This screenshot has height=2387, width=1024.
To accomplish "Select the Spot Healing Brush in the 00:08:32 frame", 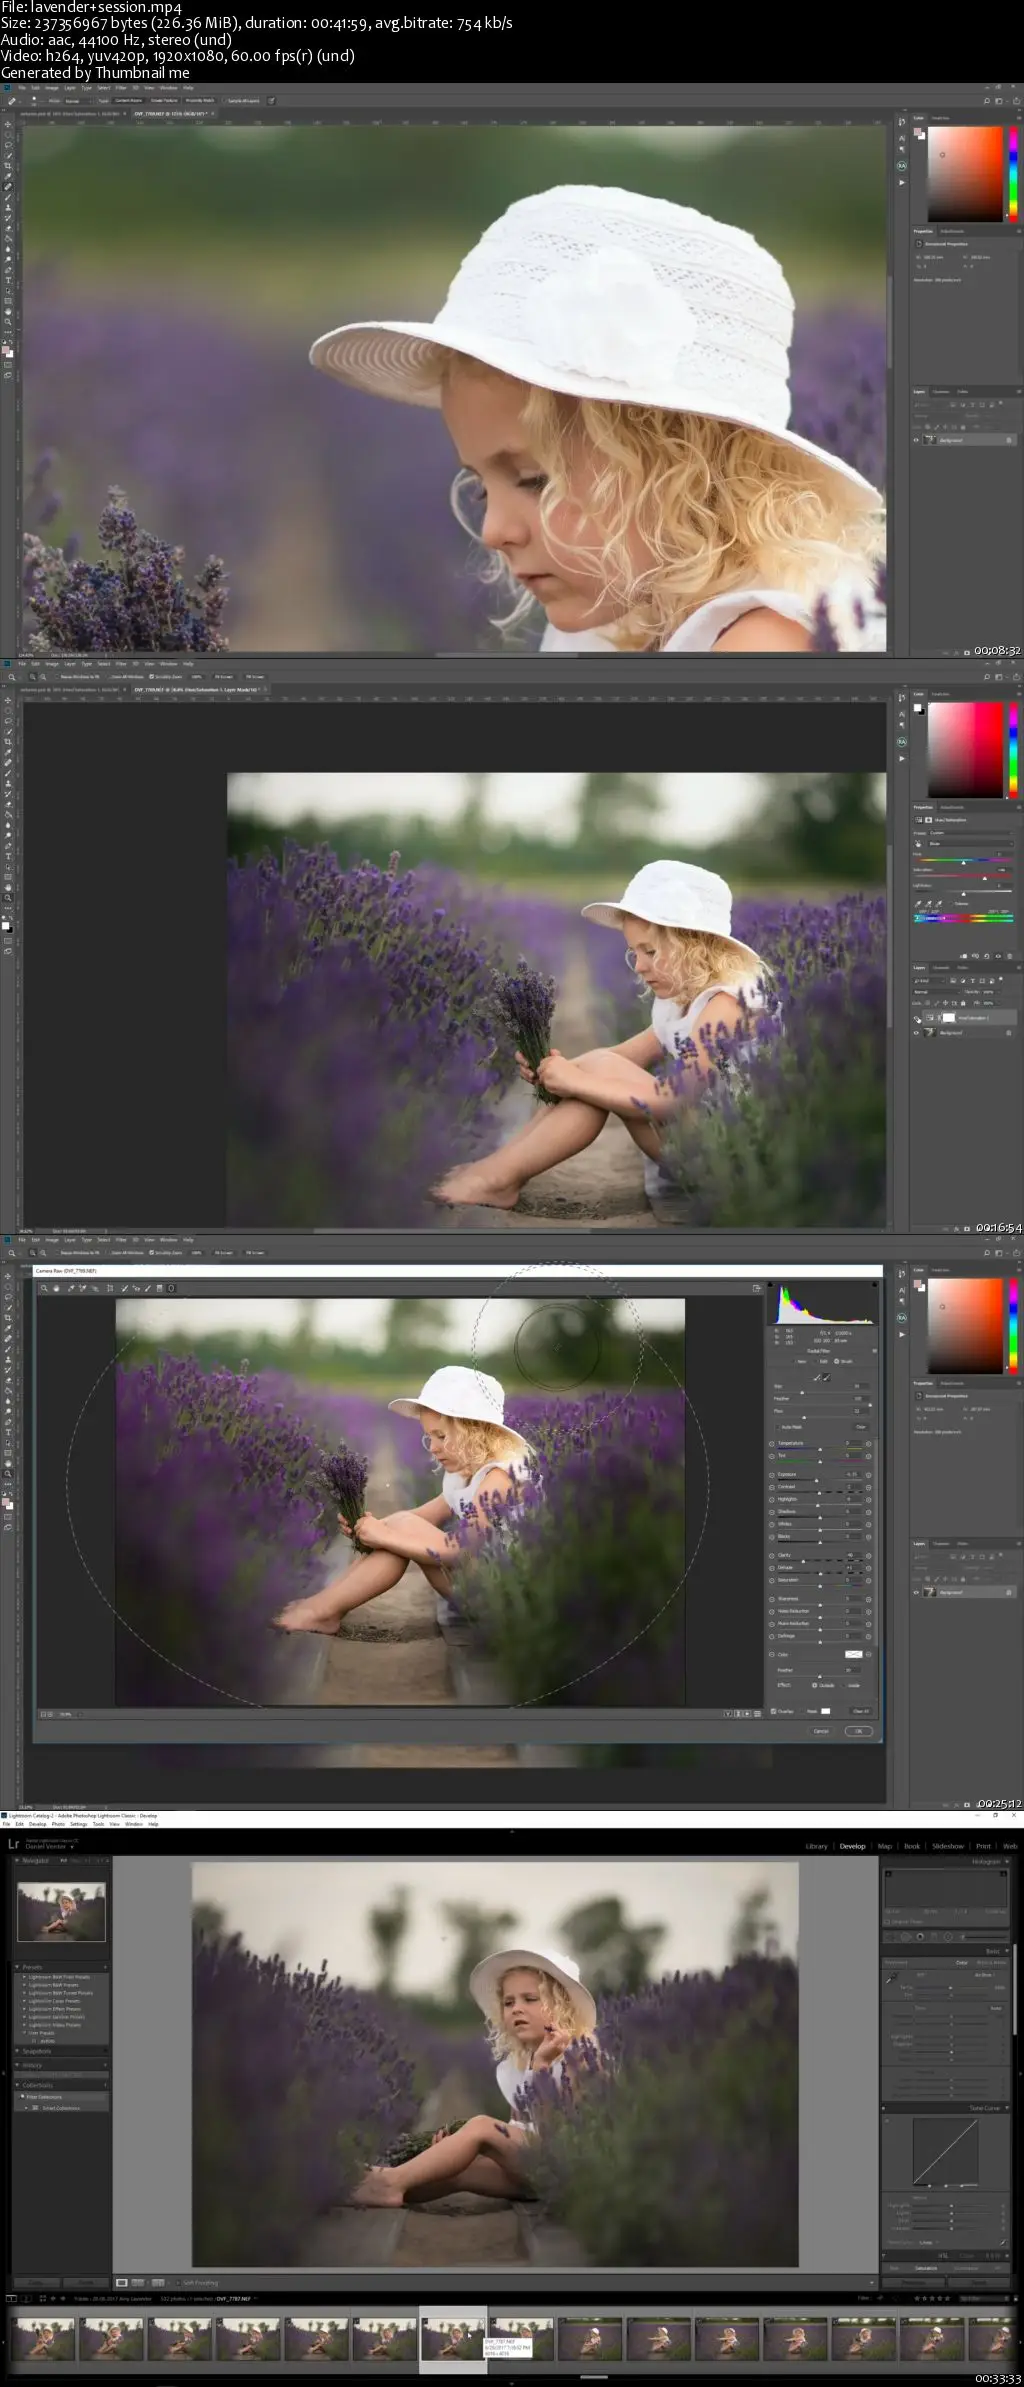I will [x=8, y=187].
